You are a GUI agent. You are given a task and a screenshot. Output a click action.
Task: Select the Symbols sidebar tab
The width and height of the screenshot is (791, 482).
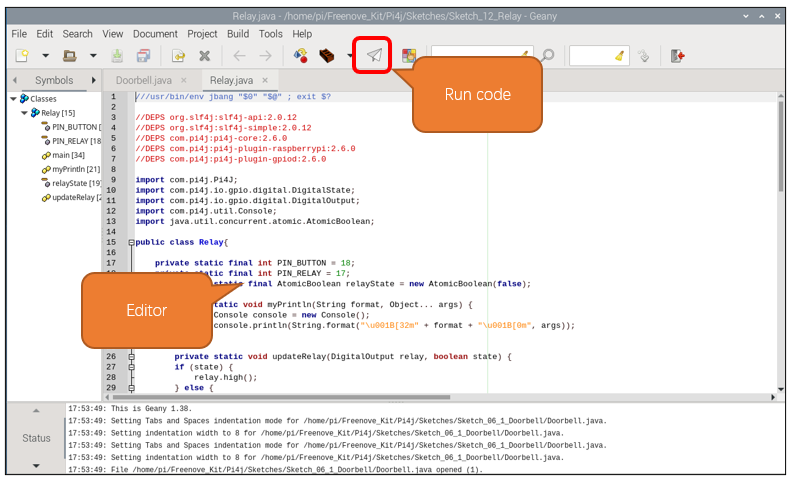click(x=54, y=80)
